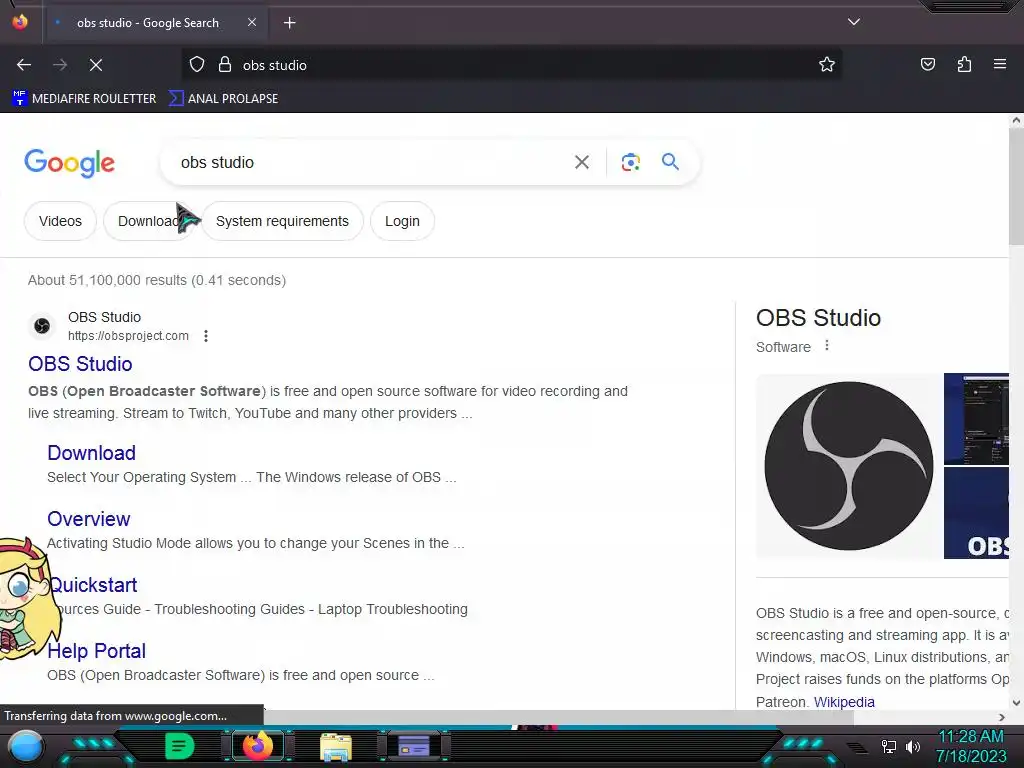Search by image using the camera icon
This screenshot has height=768, width=1024.
click(630, 162)
